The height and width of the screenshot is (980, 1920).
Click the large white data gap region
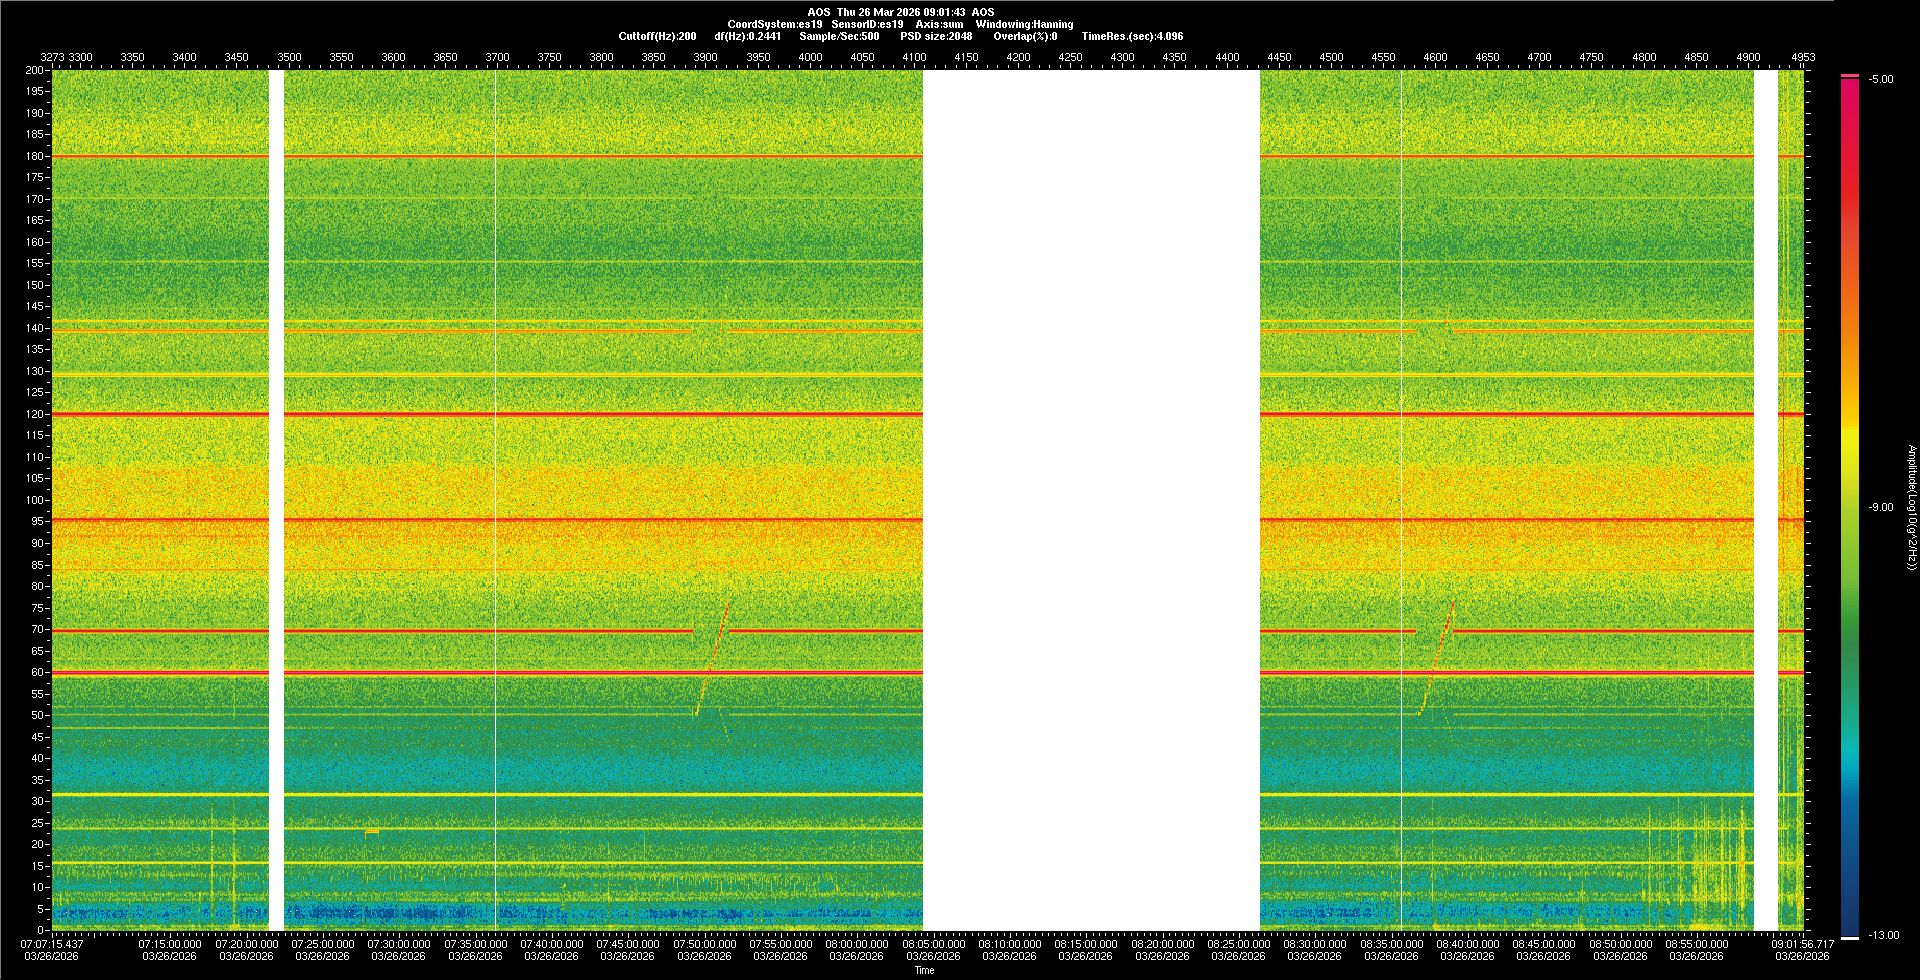pyautogui.click(x=1090, y=500)
